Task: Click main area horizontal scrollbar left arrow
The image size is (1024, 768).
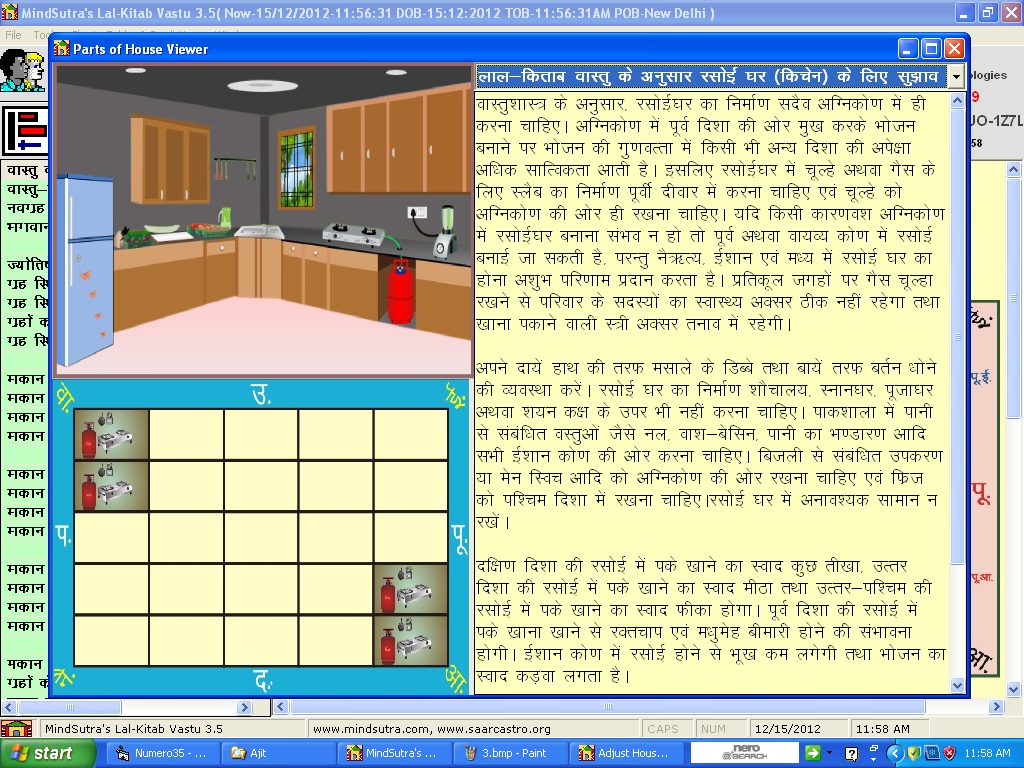Action: (x=281, y=707)
